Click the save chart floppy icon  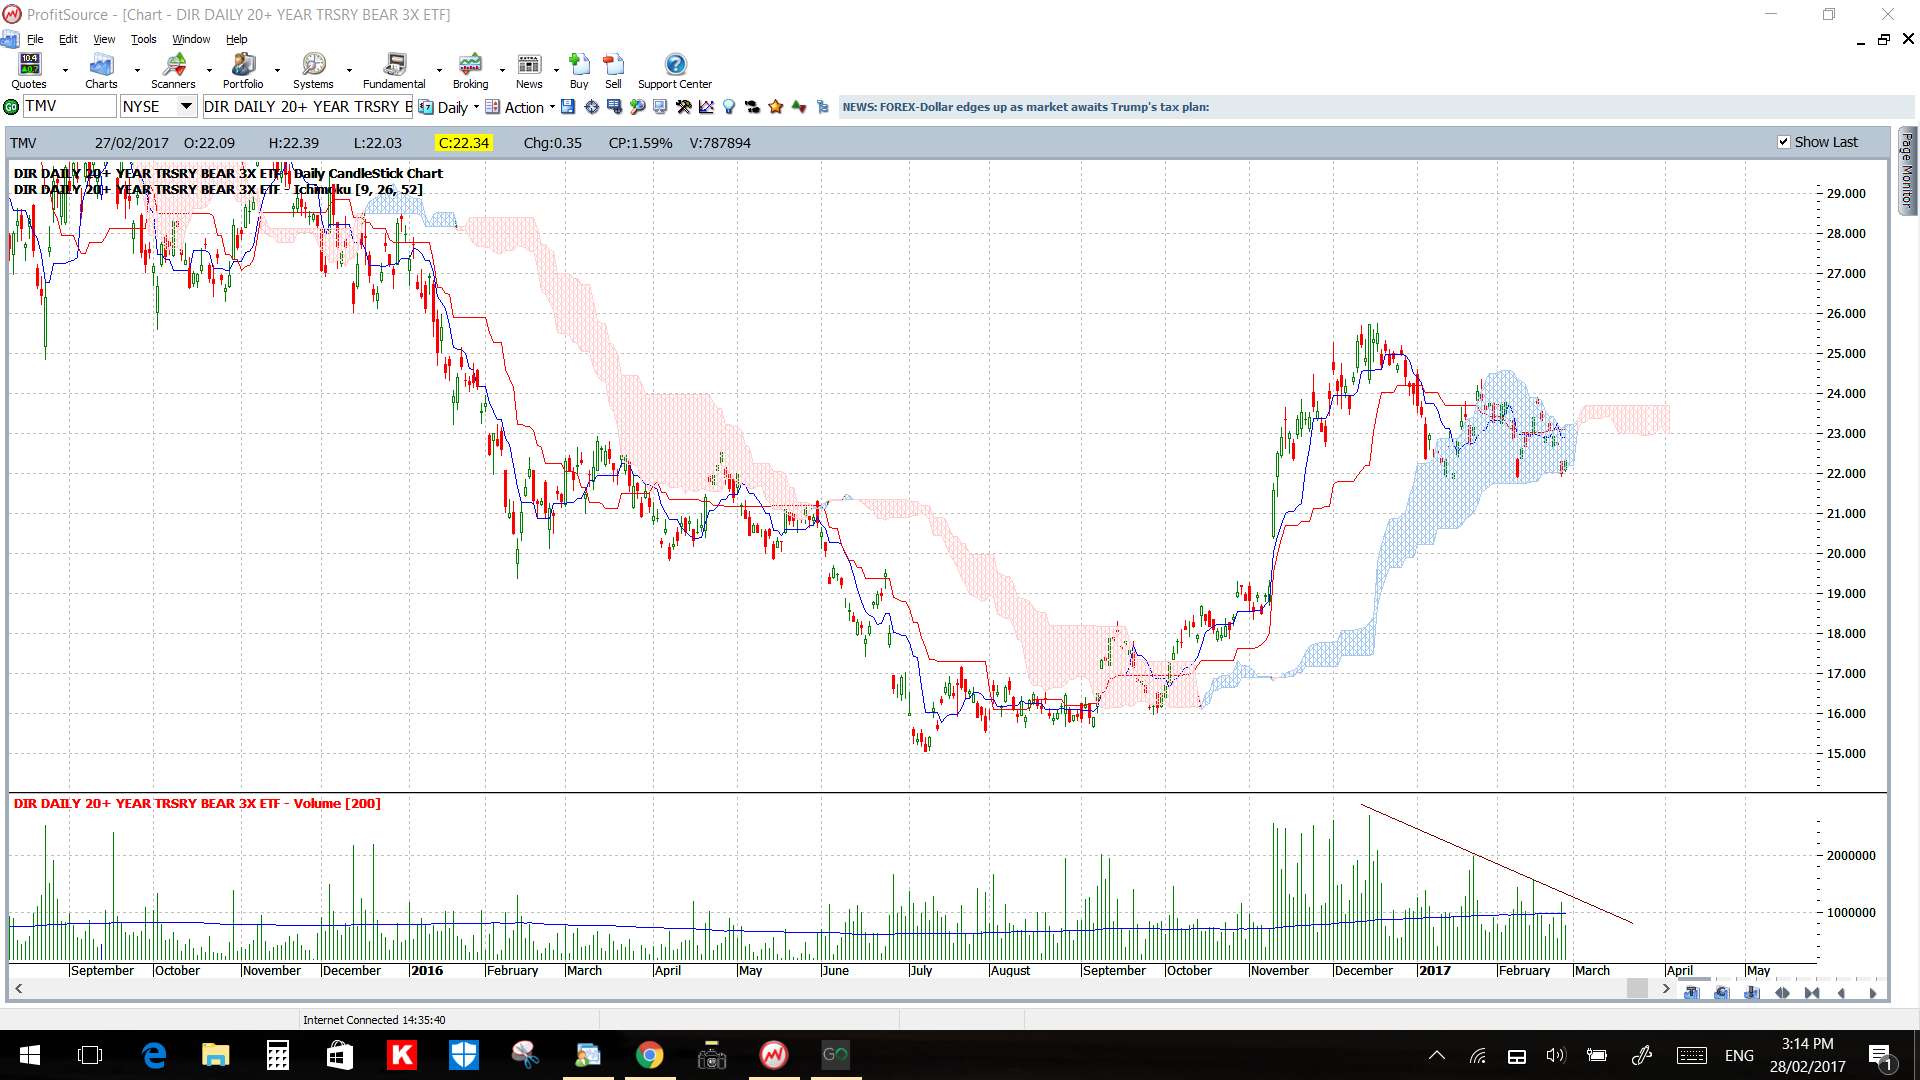click(x=567, y=107)
